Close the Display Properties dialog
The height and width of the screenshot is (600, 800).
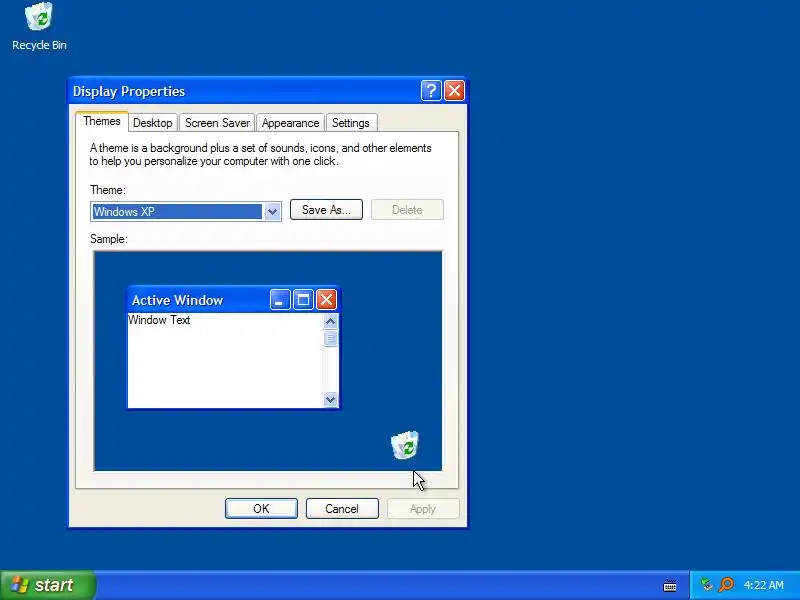454,91
